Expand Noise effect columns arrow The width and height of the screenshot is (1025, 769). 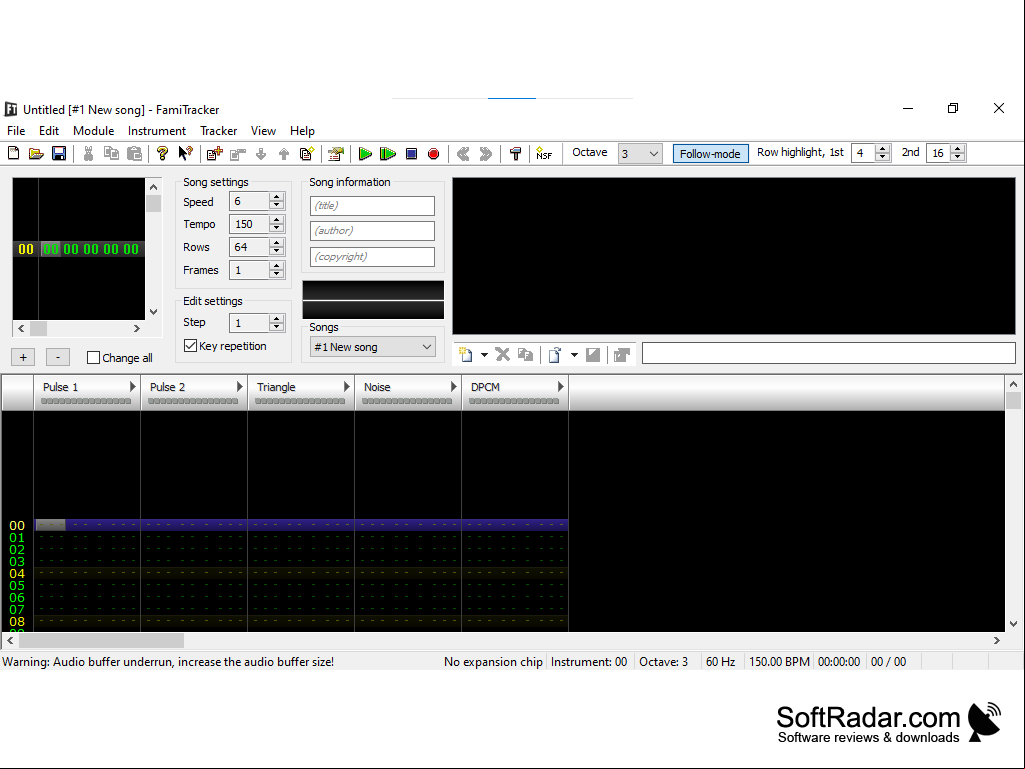[454, 386]
